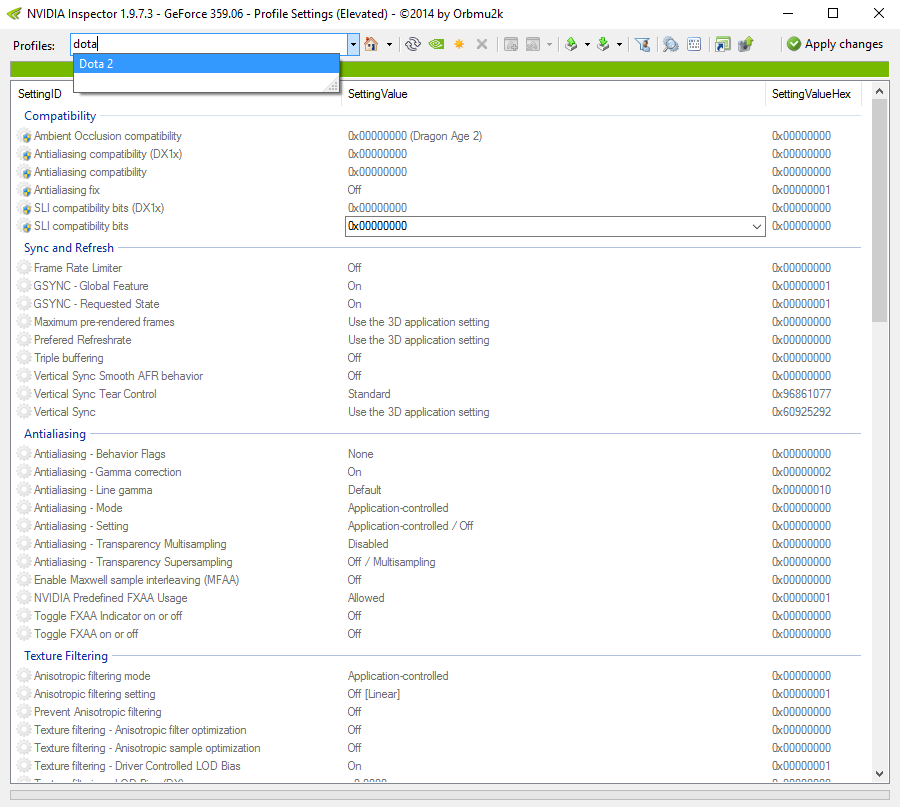900x807 pixels.
Task: Sort by the SettingValue column header
Action: [x=553, y=94]
